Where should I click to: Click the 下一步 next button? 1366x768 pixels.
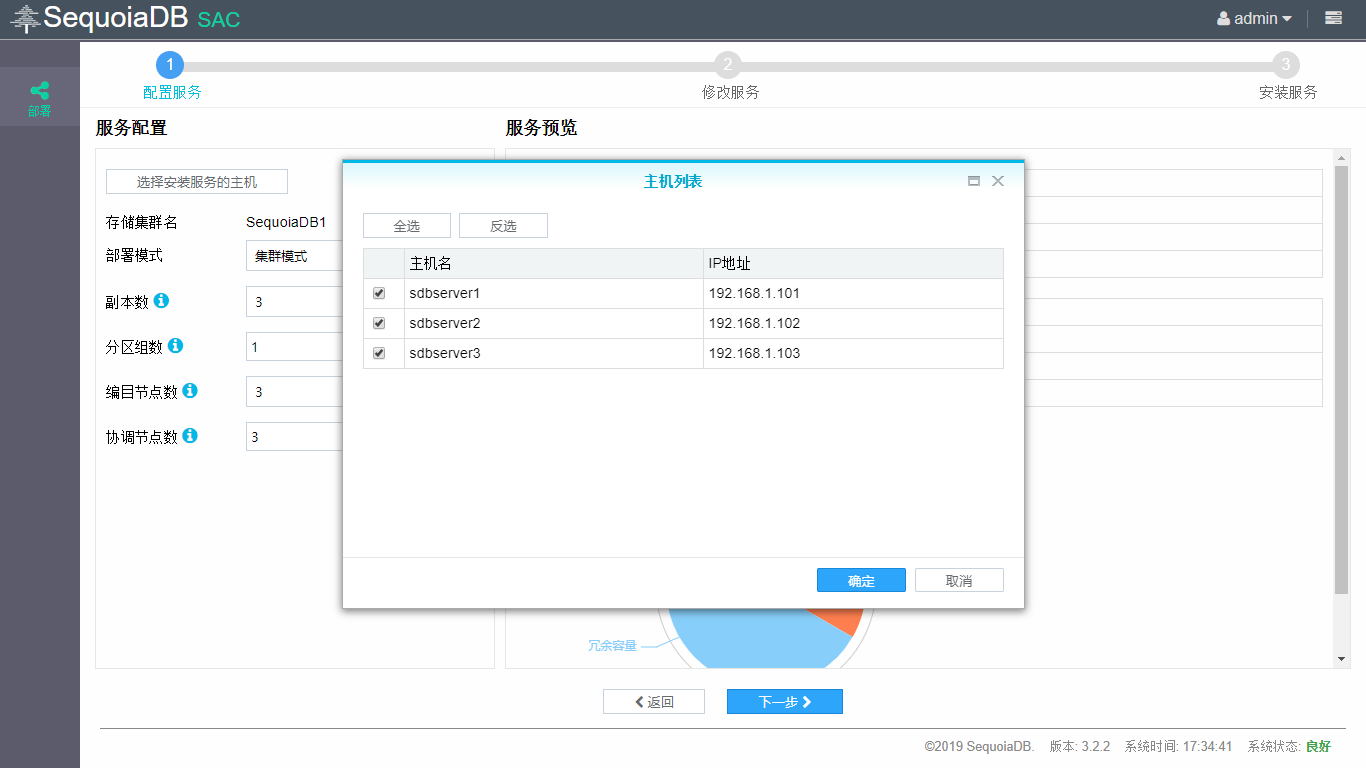[785, 701]
